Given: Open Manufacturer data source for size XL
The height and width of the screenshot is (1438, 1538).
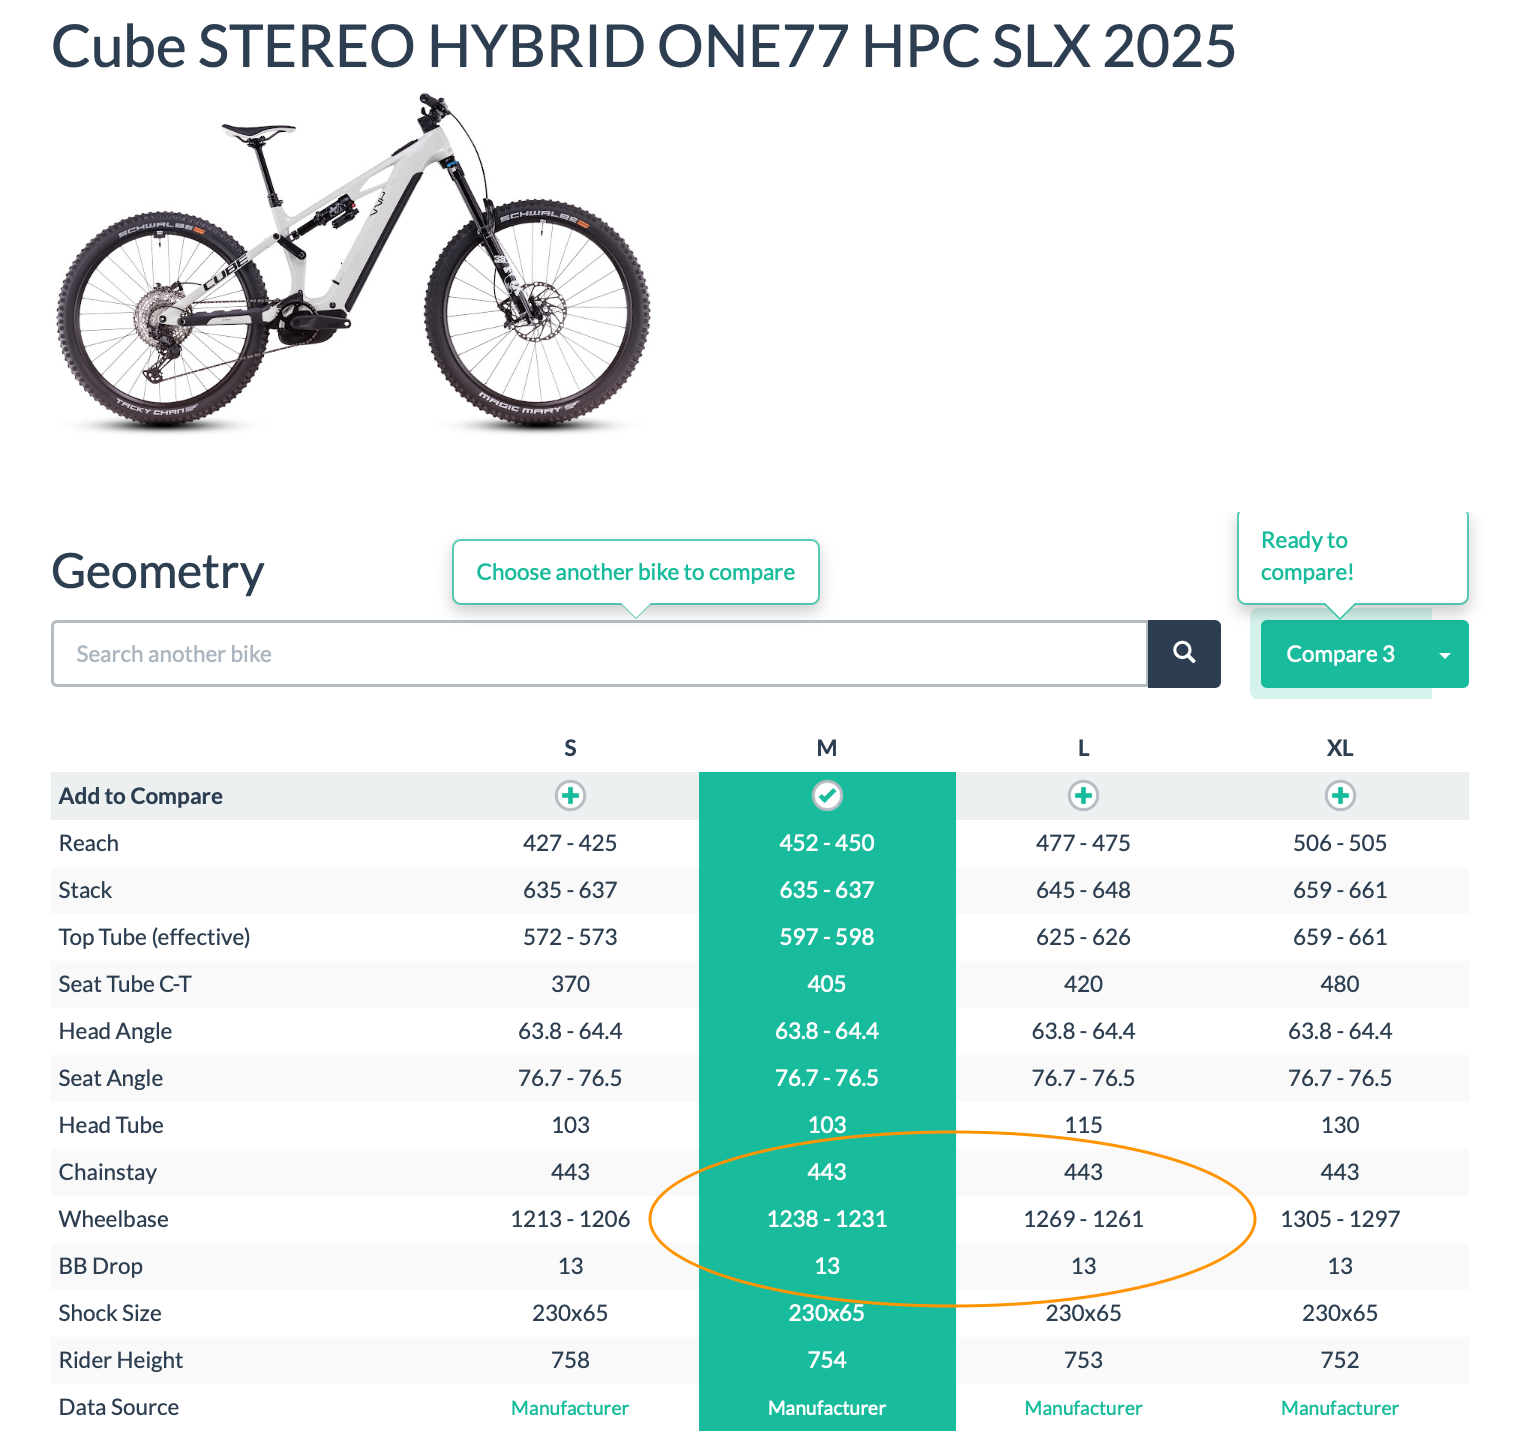Looking at the screenshot, I should 1340,1408.
